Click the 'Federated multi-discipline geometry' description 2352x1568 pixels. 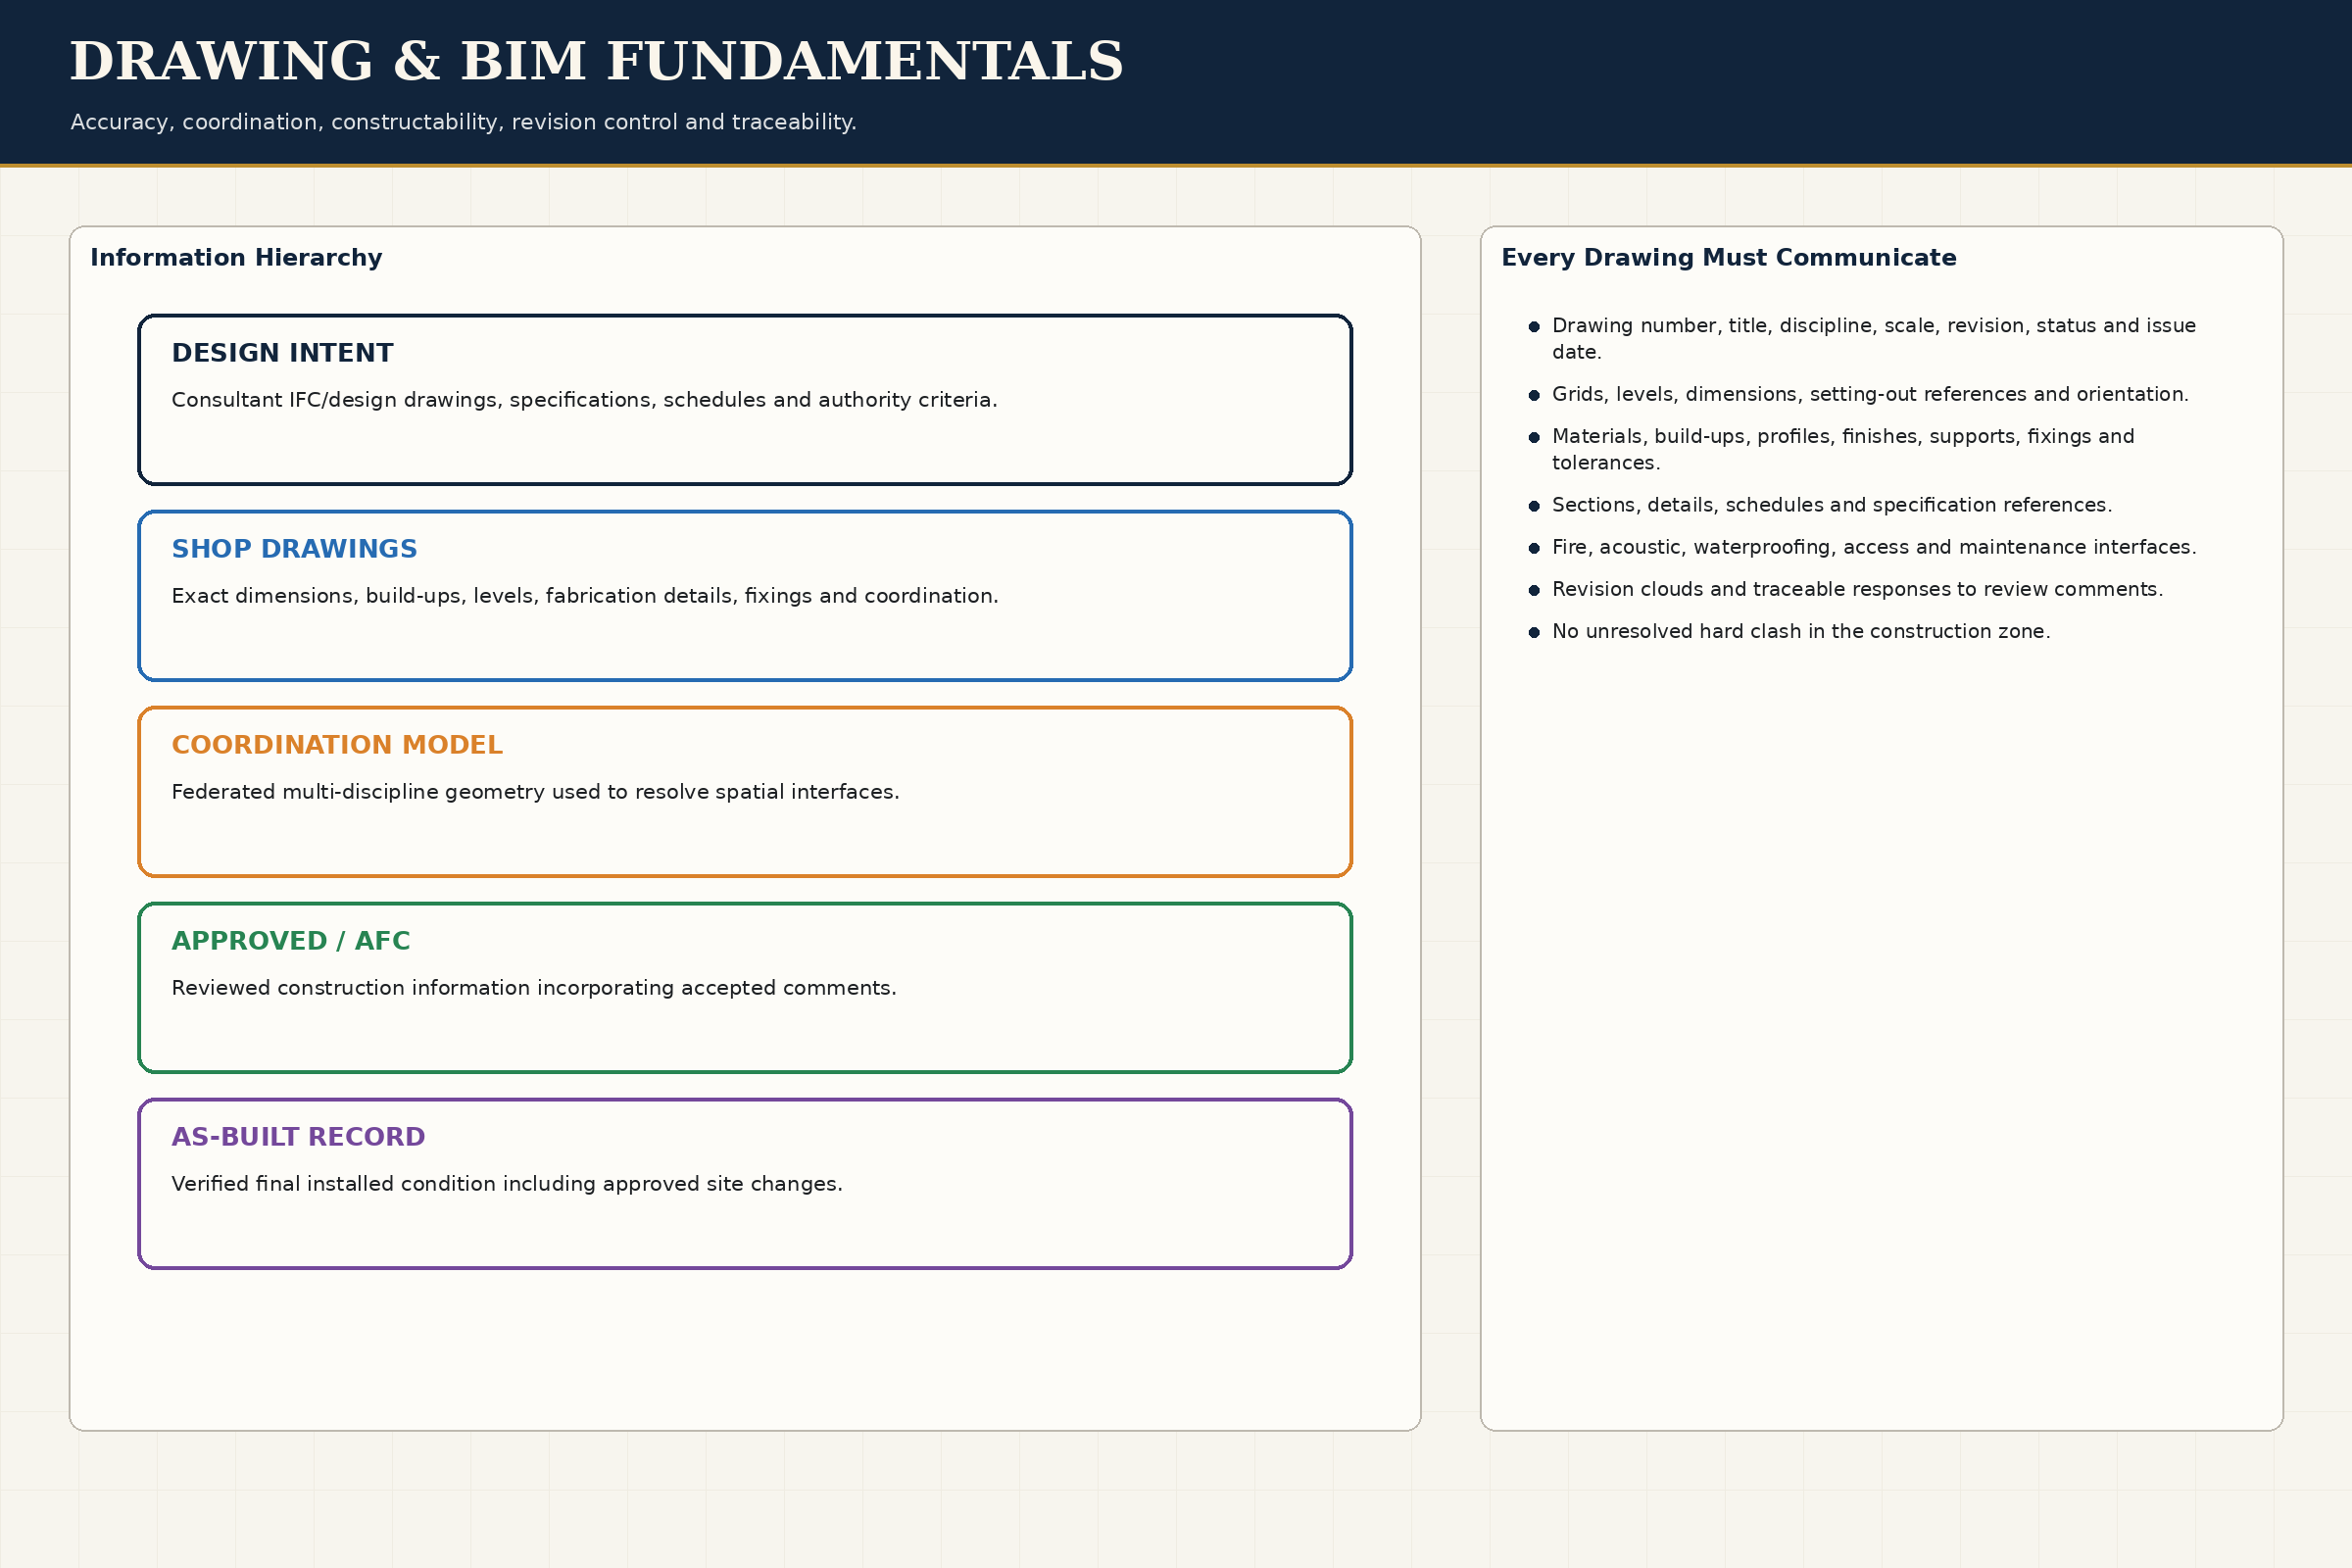pos(536,792)
